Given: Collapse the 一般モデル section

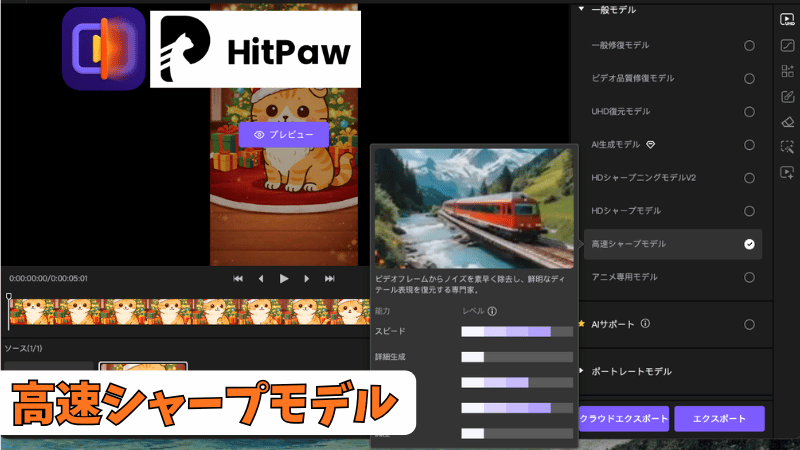Looking at the screenshot, I should coord(581,9).
